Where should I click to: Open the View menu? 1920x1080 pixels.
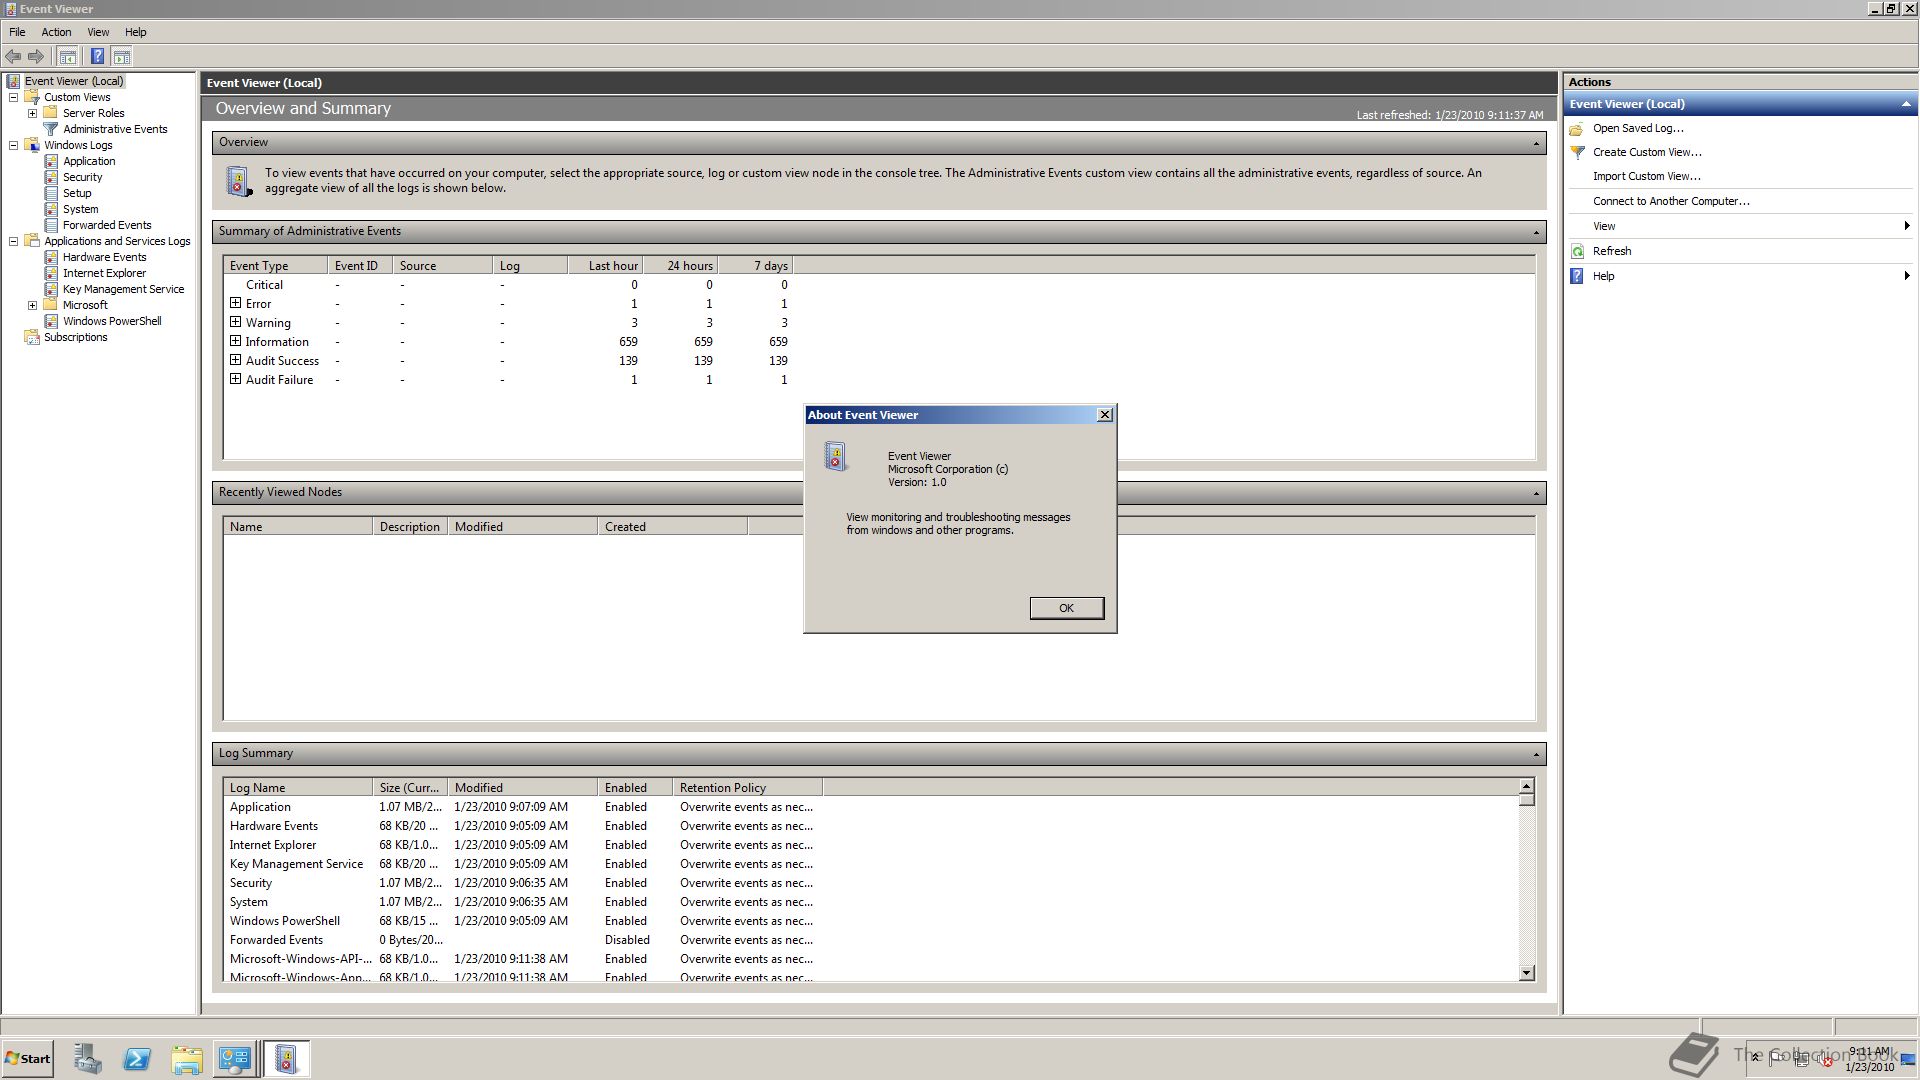point(98,32)
